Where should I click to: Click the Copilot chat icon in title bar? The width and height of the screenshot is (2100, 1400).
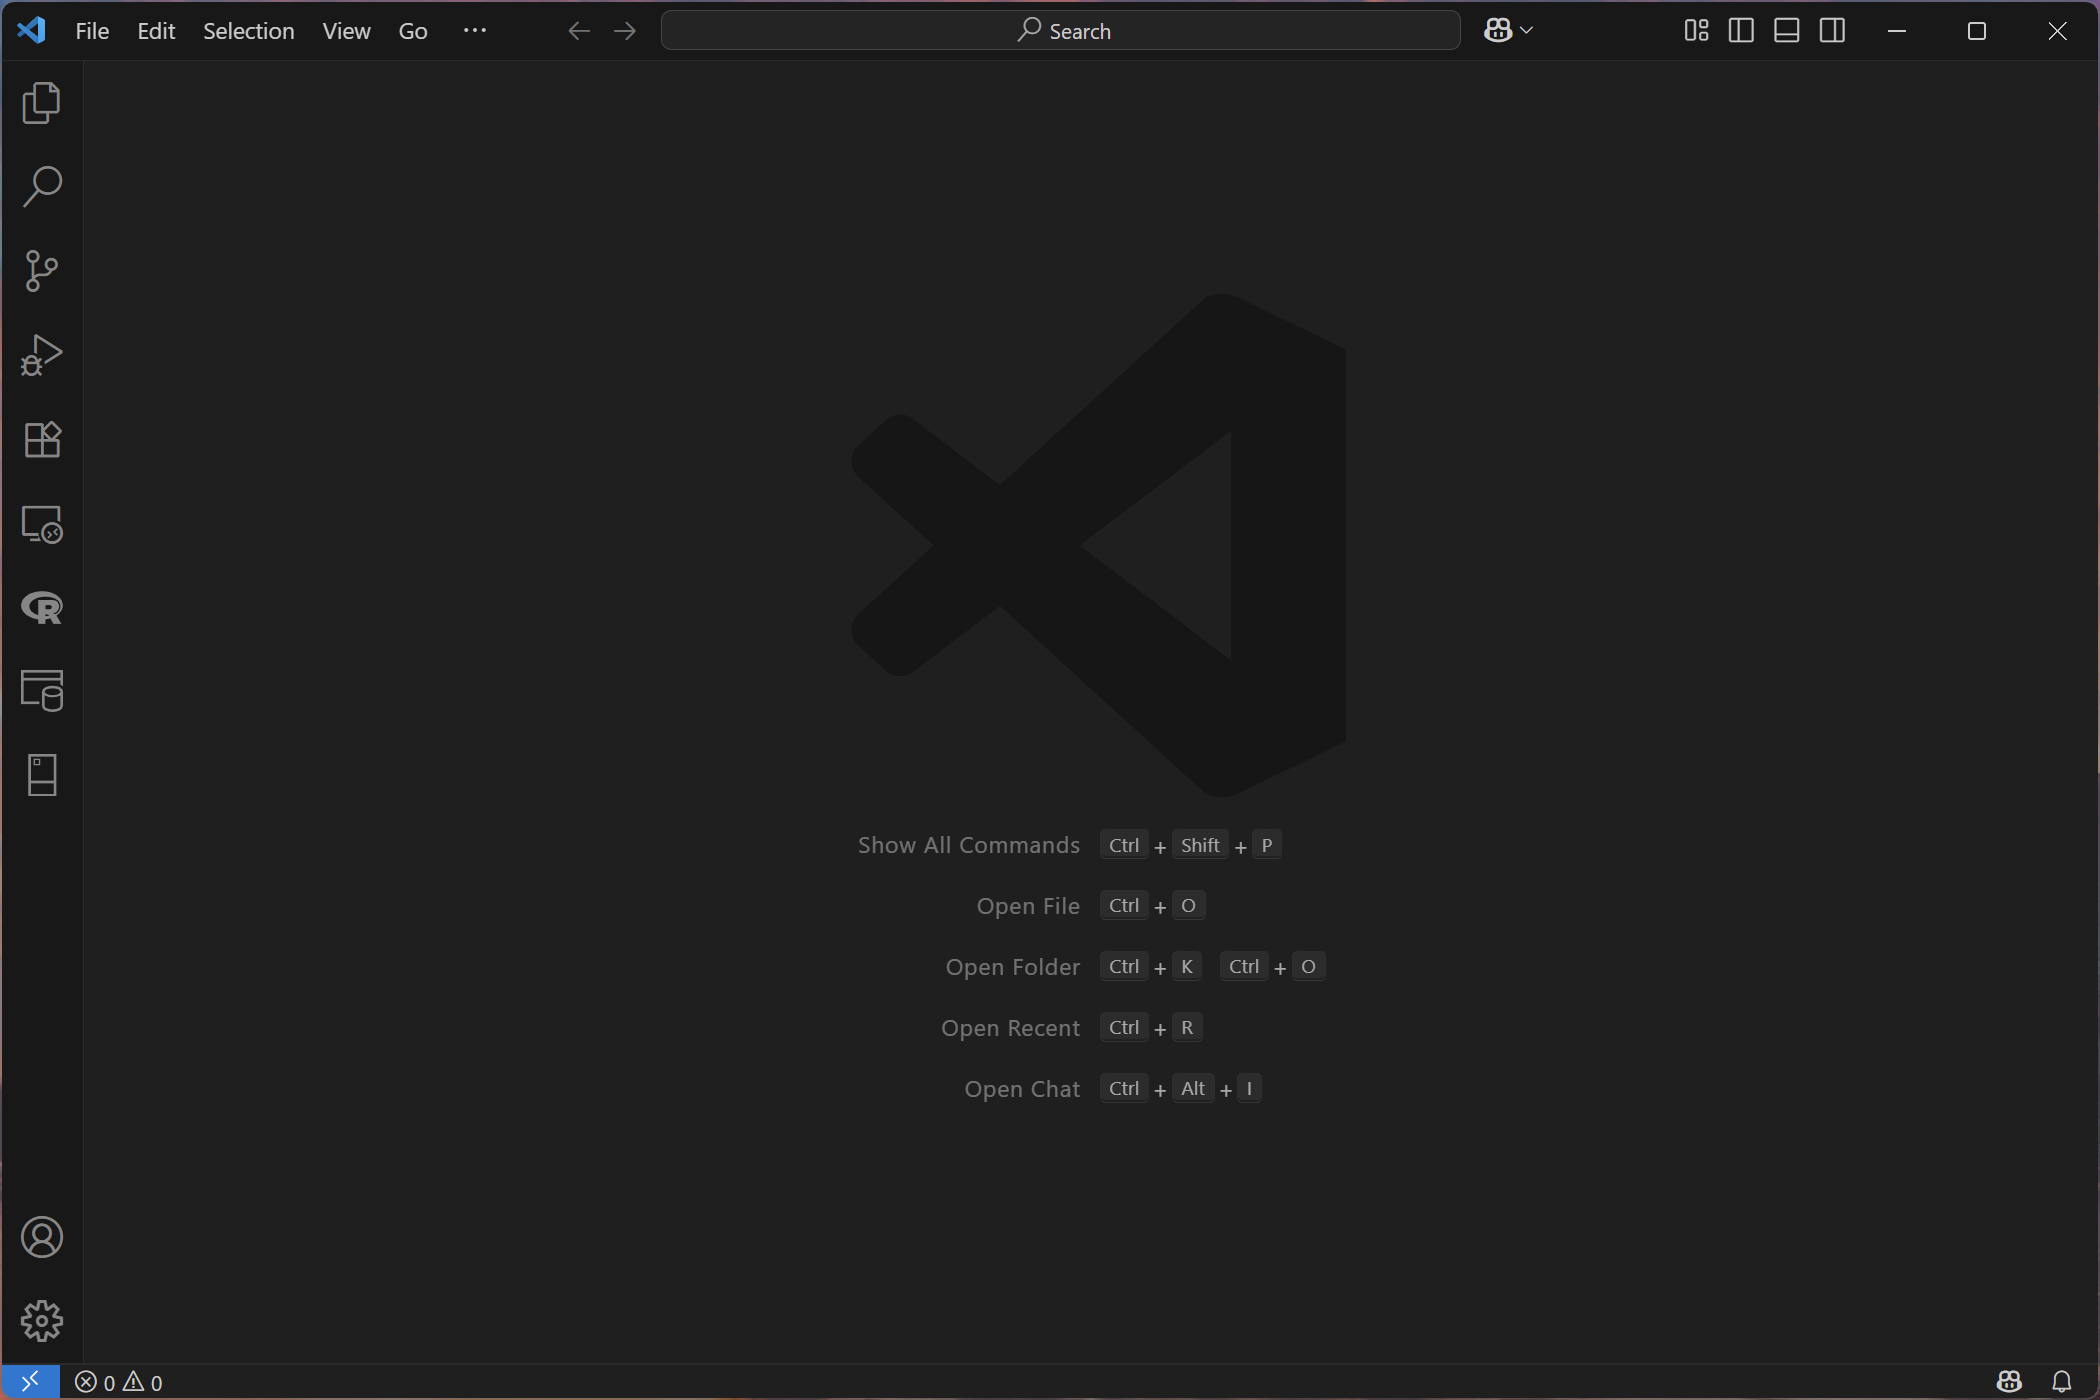pos(1497,31)
